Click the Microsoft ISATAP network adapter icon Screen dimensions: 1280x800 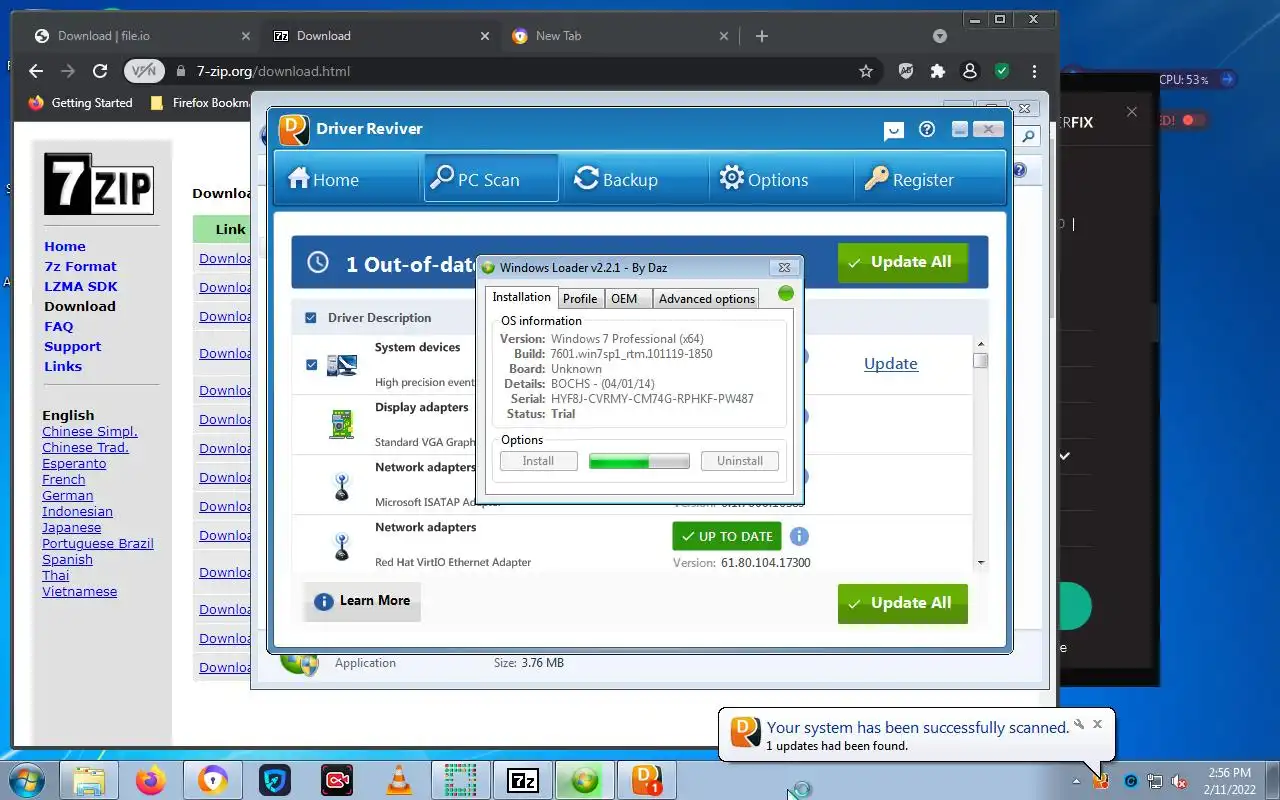(342, 485)
